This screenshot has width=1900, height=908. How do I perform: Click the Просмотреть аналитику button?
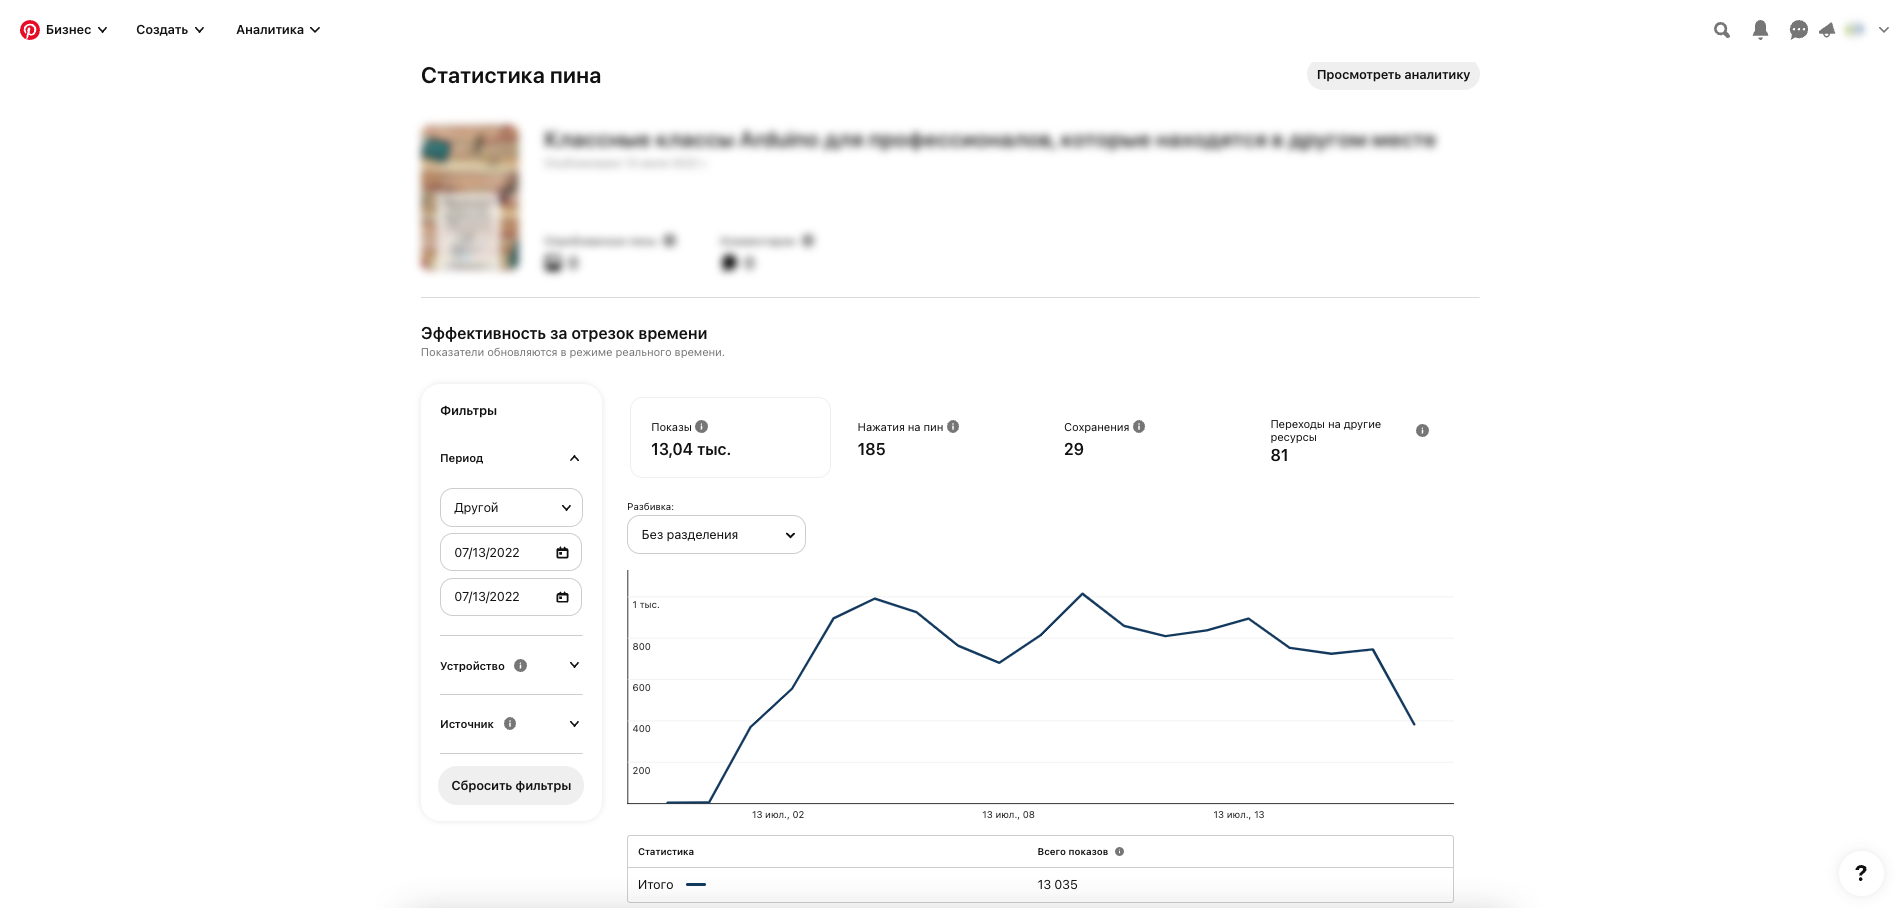[1393, 75]
